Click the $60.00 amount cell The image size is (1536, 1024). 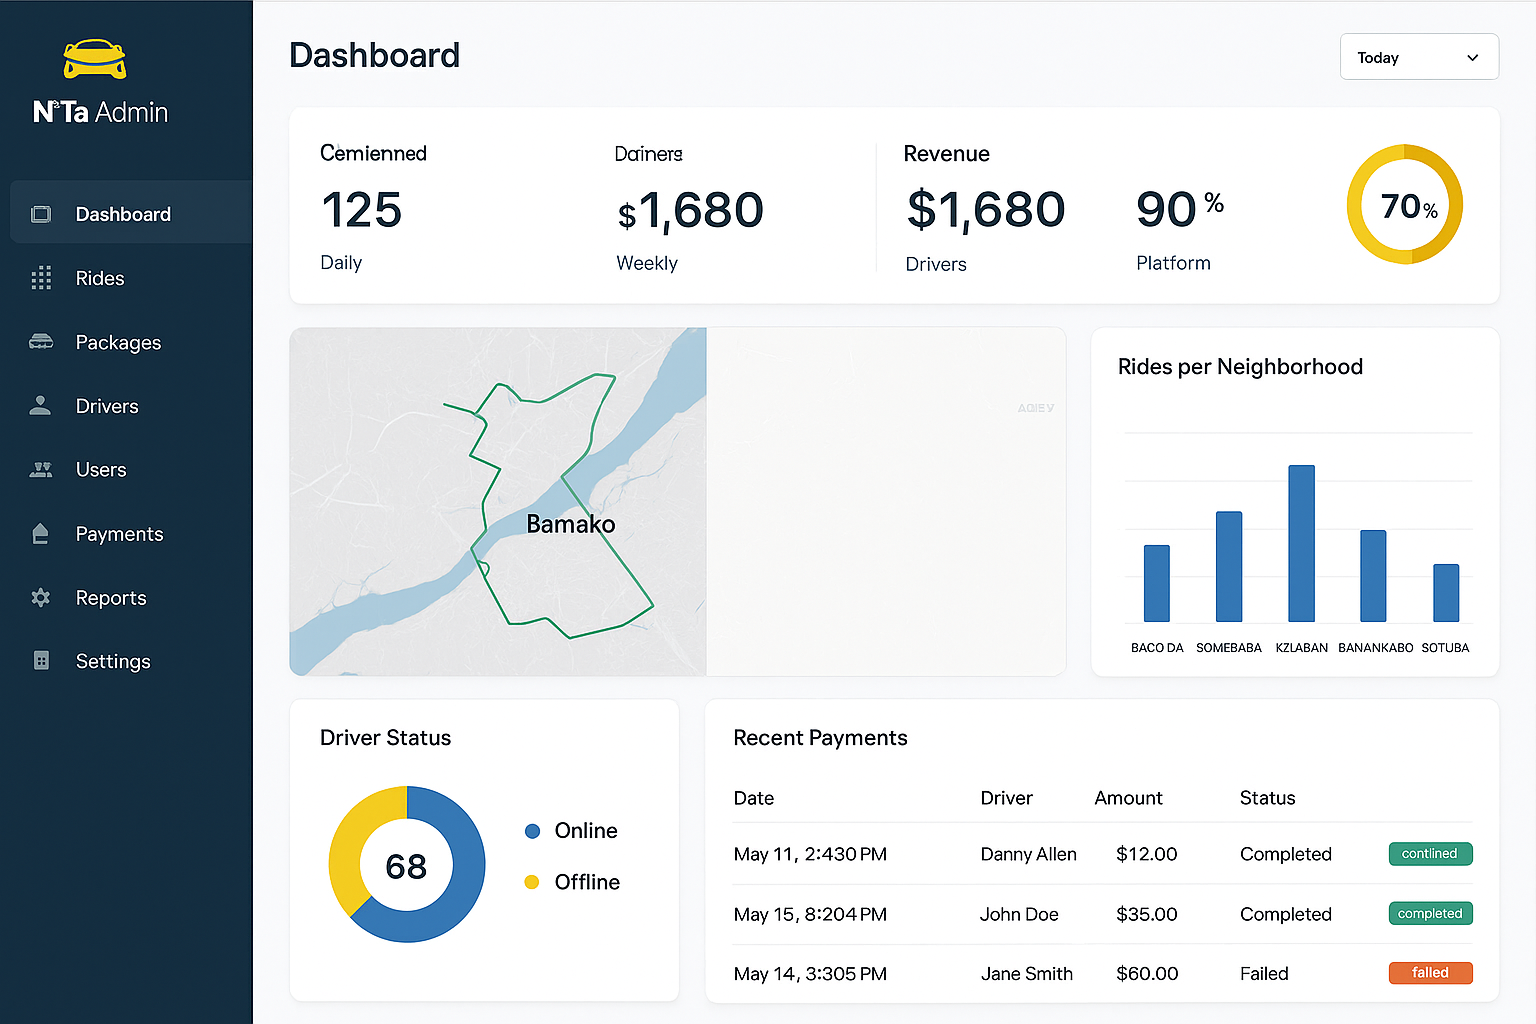pos(1147,974)
